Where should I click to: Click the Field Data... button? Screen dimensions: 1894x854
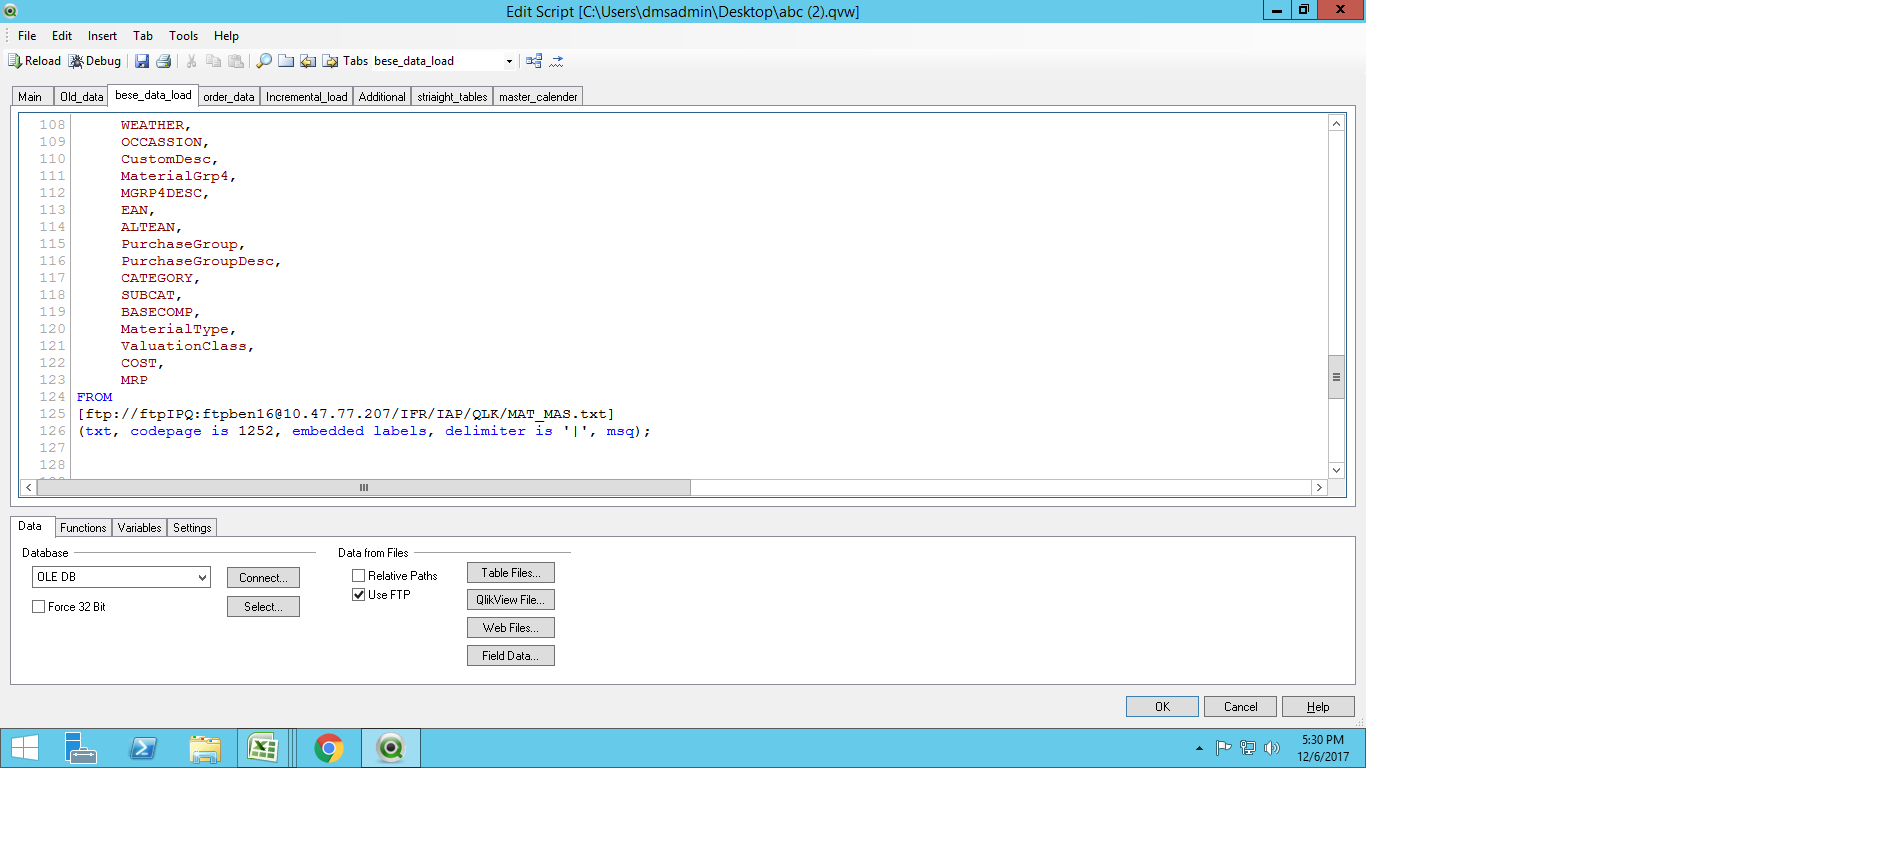pos(511,656)
